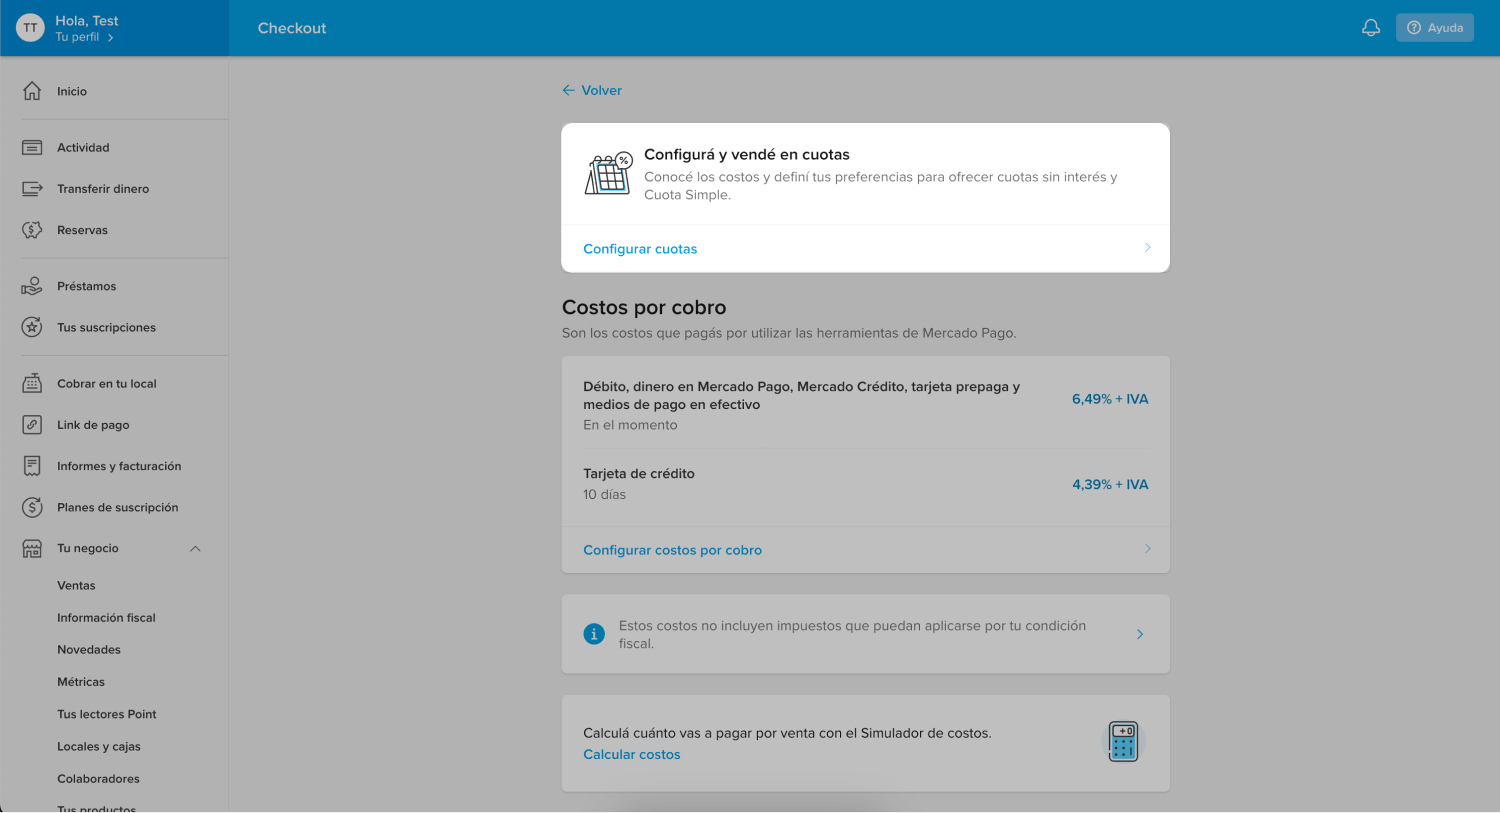Click the Actividad sidebar icon
The image size is (1500, 813).
[32, 147]
